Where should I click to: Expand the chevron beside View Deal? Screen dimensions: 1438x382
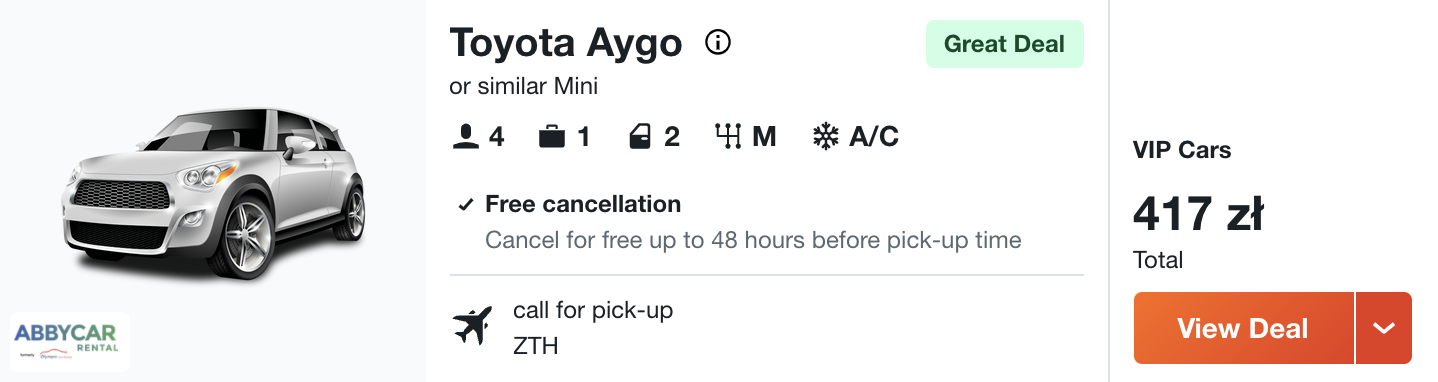pos(1384,328)
